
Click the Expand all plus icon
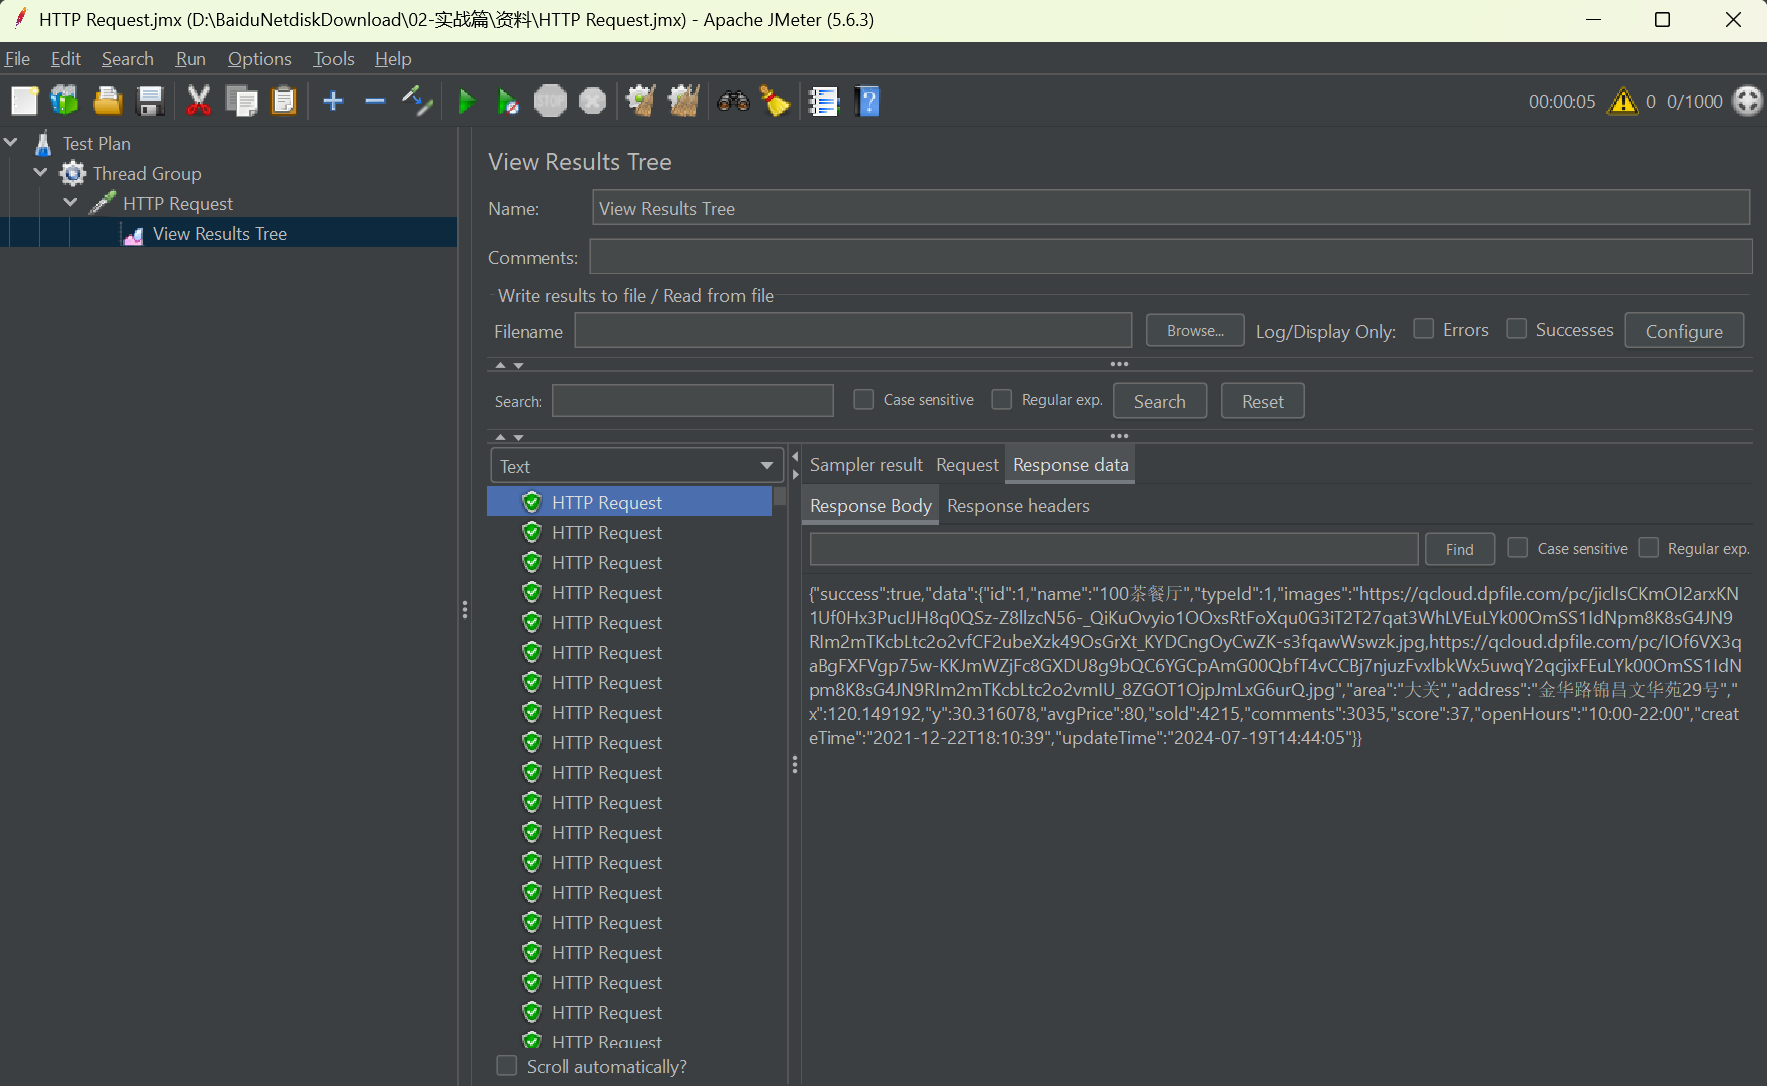pos(333,101)
